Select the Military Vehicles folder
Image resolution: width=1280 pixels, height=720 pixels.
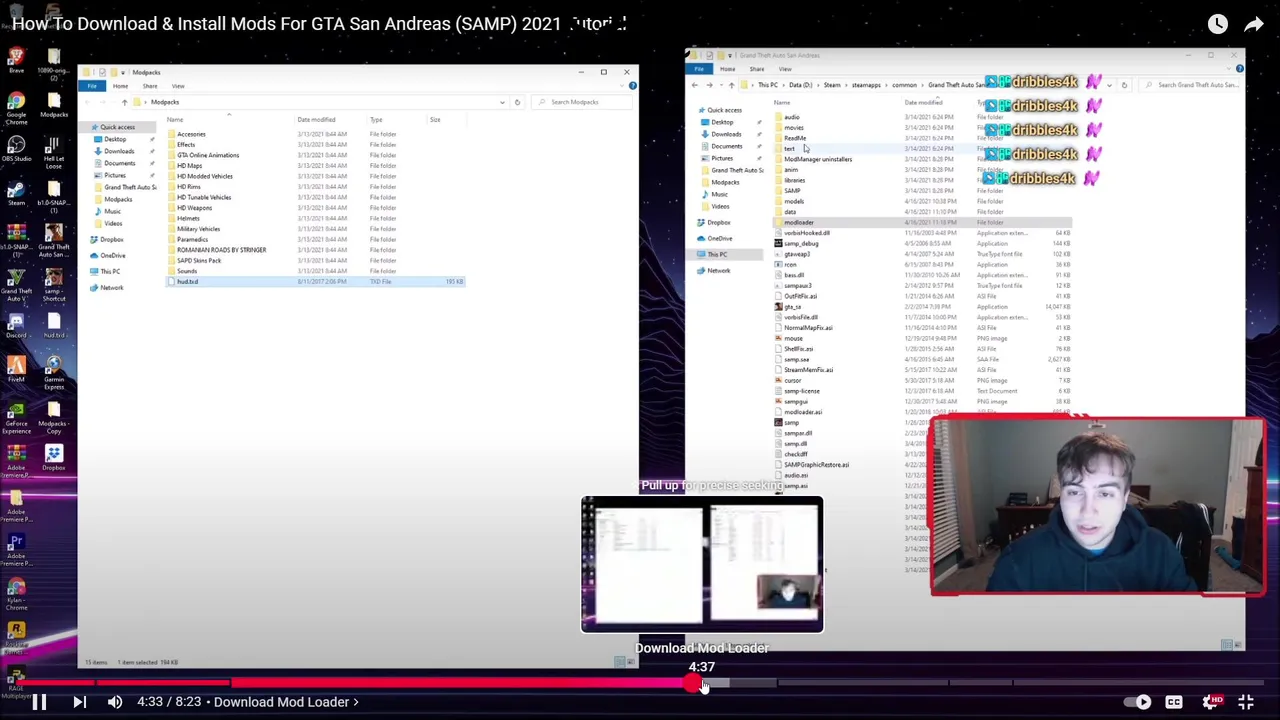pyautogui.click(x=198, y=229)
